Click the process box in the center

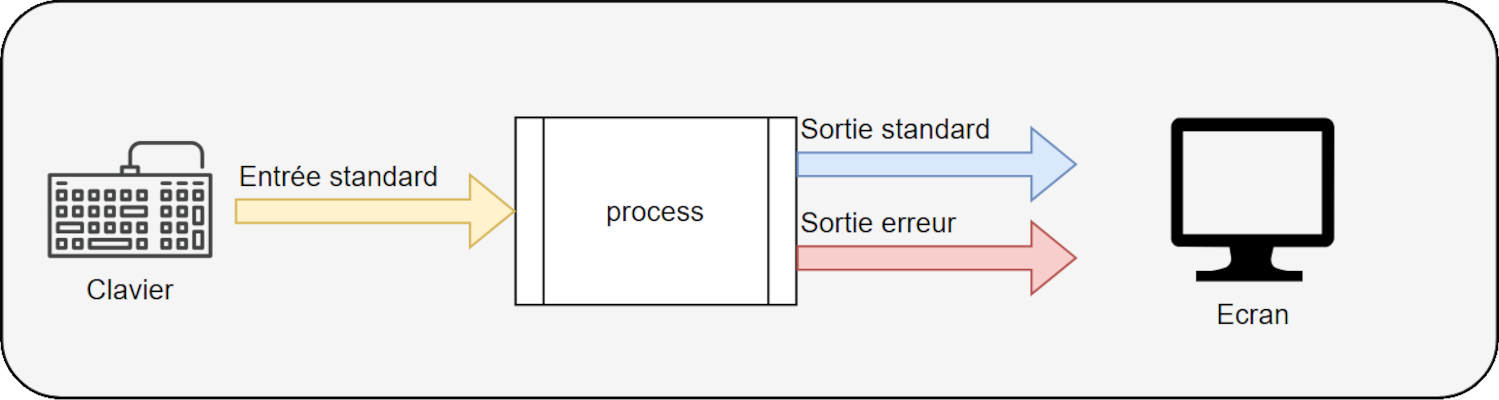tap(656, 211)
